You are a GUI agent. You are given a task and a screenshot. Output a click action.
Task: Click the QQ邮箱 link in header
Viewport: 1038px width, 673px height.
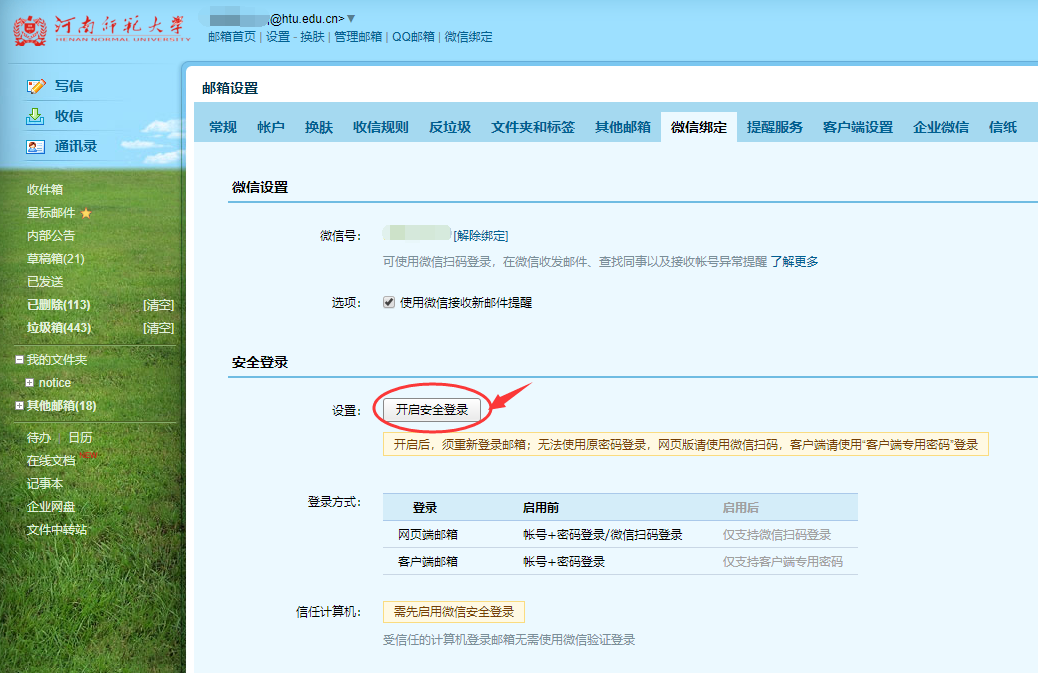pos(413,37)
